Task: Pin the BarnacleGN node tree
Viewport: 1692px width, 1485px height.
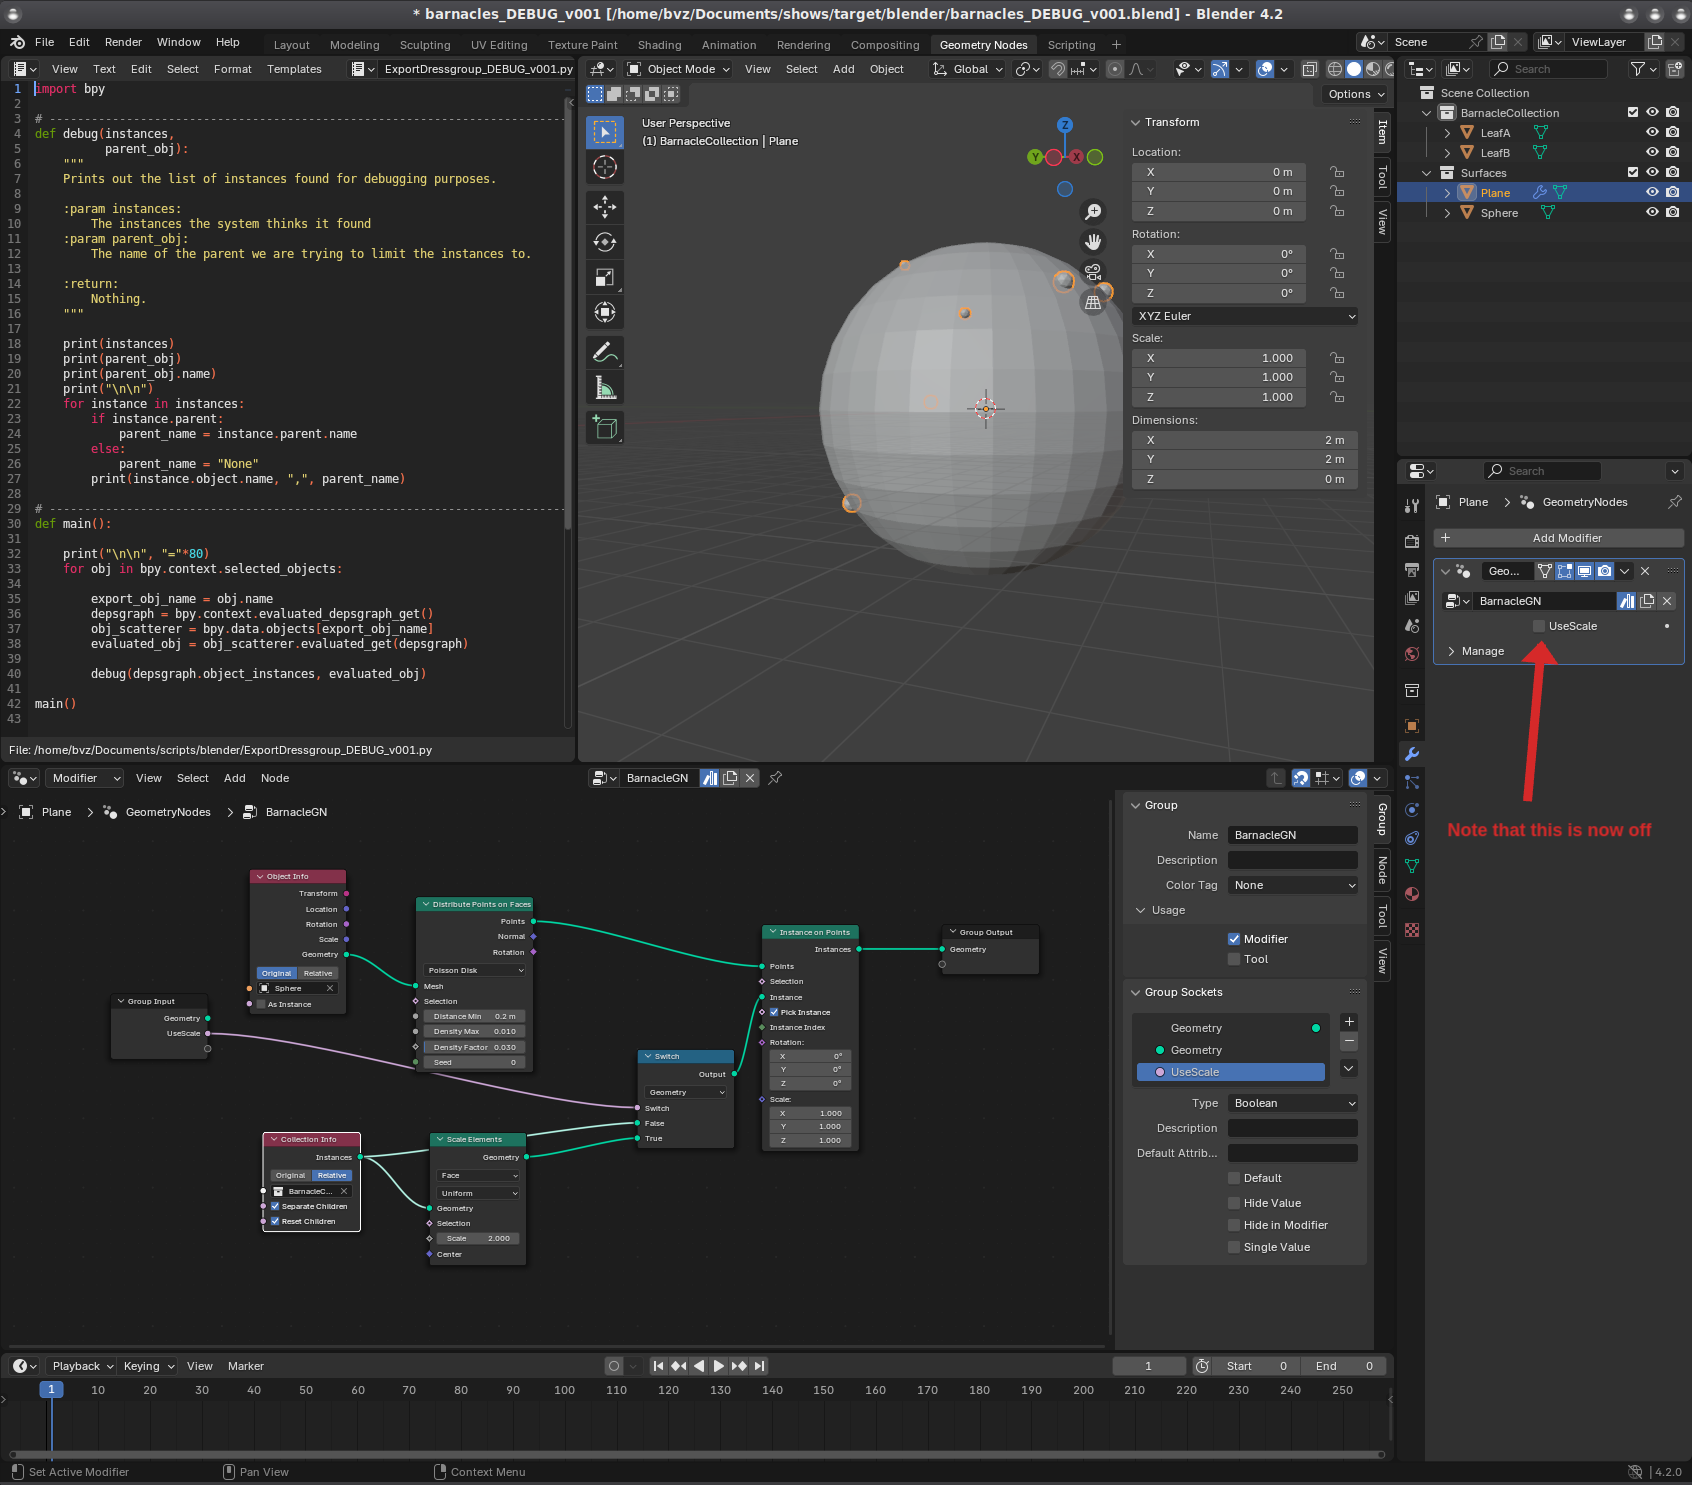Action: [775, 778]
